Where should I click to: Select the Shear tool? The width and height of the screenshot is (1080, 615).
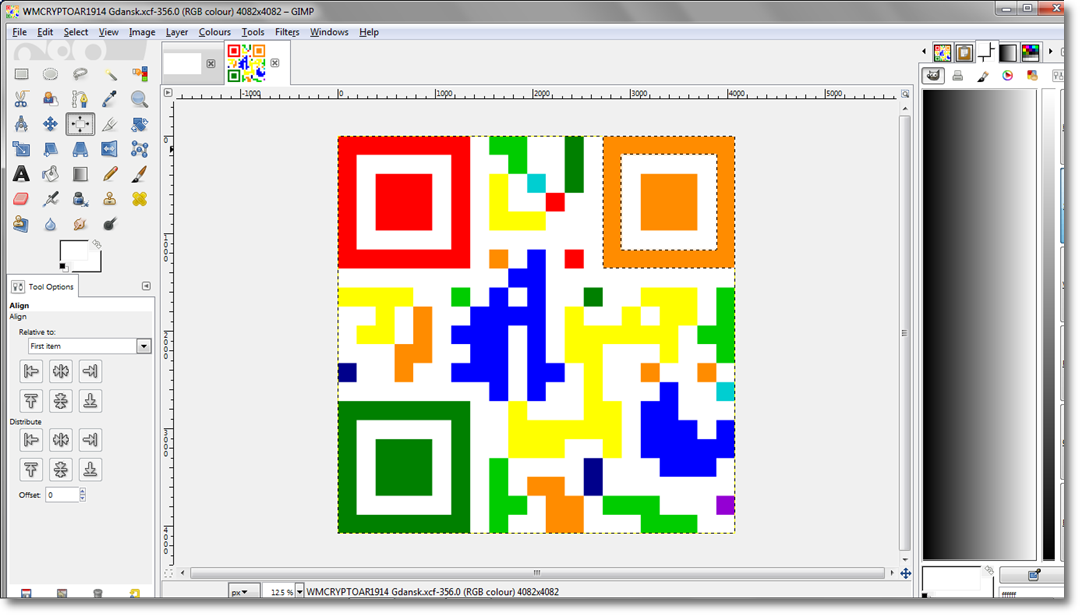(50, 149)
